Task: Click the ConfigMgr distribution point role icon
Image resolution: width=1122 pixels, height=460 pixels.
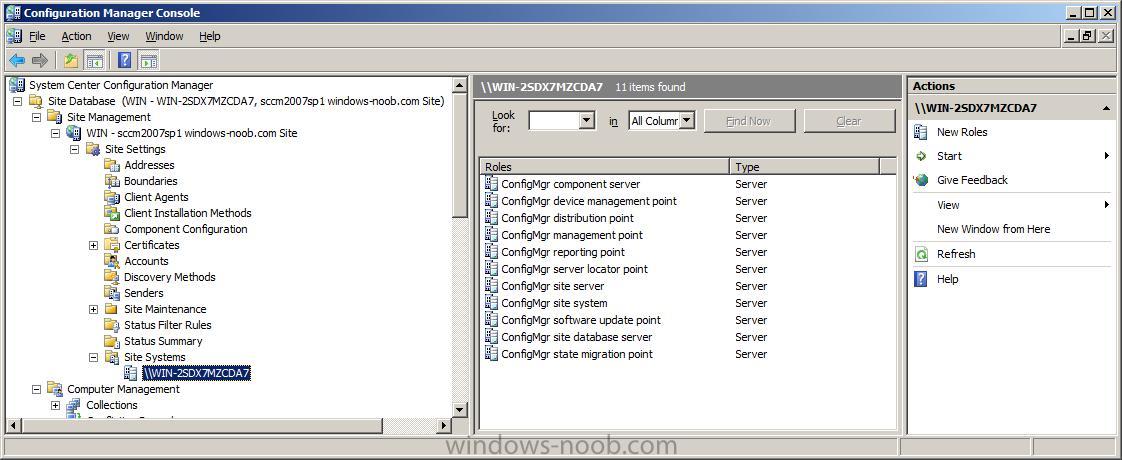Action: click(491, 217)
